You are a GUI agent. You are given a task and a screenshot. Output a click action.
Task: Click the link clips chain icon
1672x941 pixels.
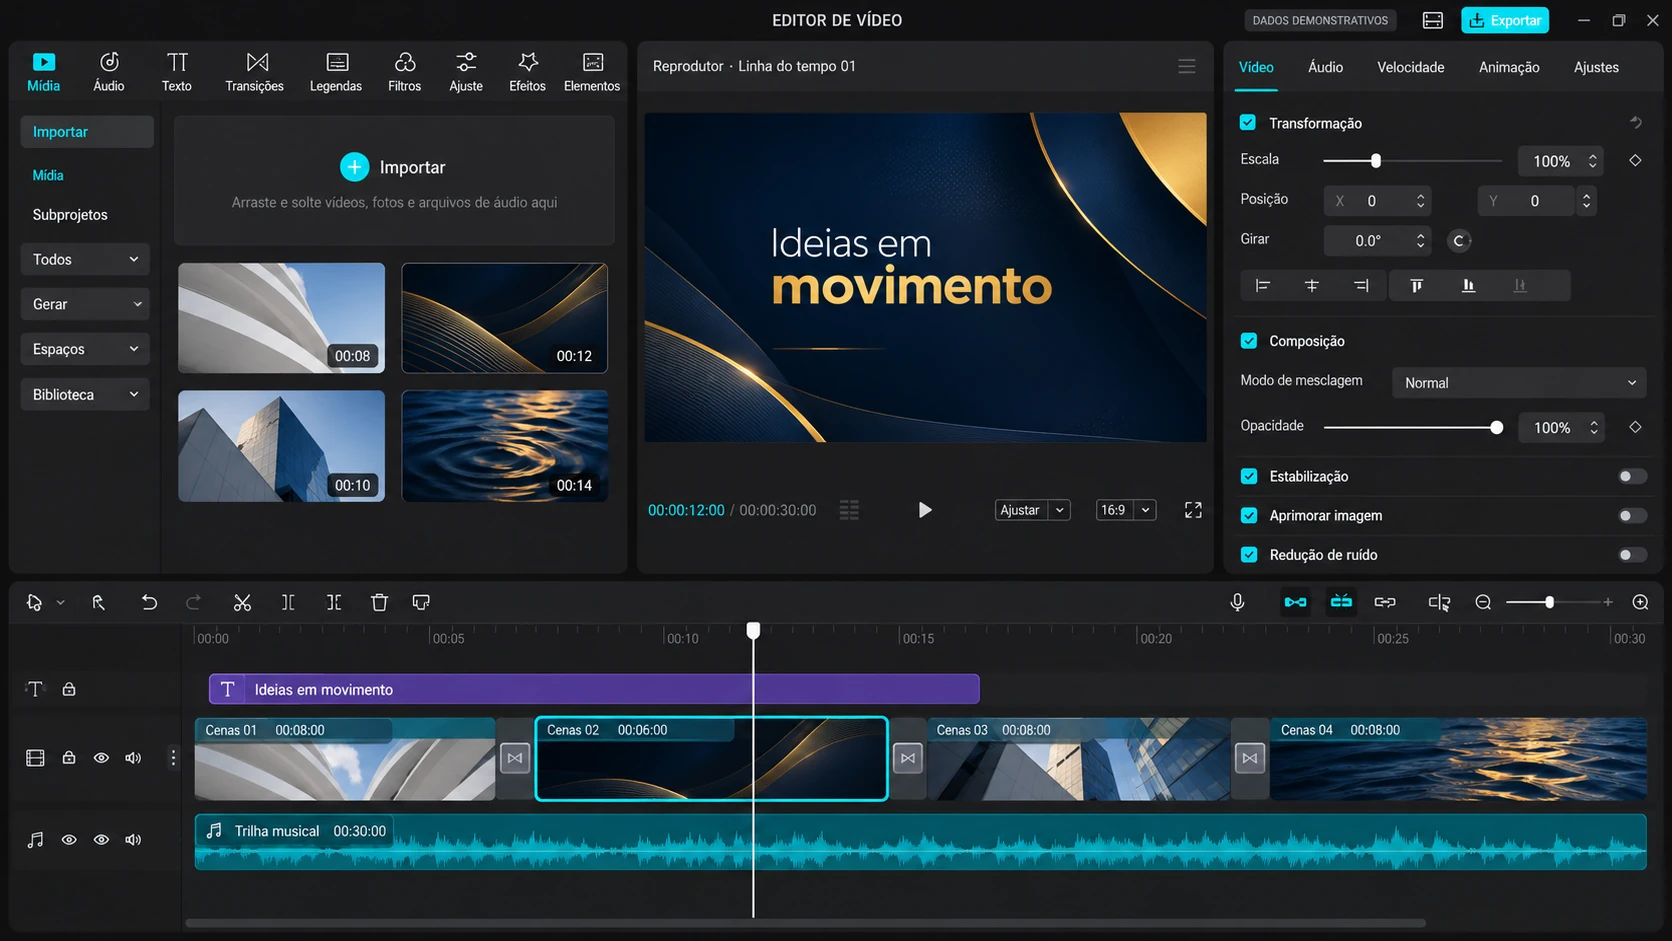coord(1385,602)
